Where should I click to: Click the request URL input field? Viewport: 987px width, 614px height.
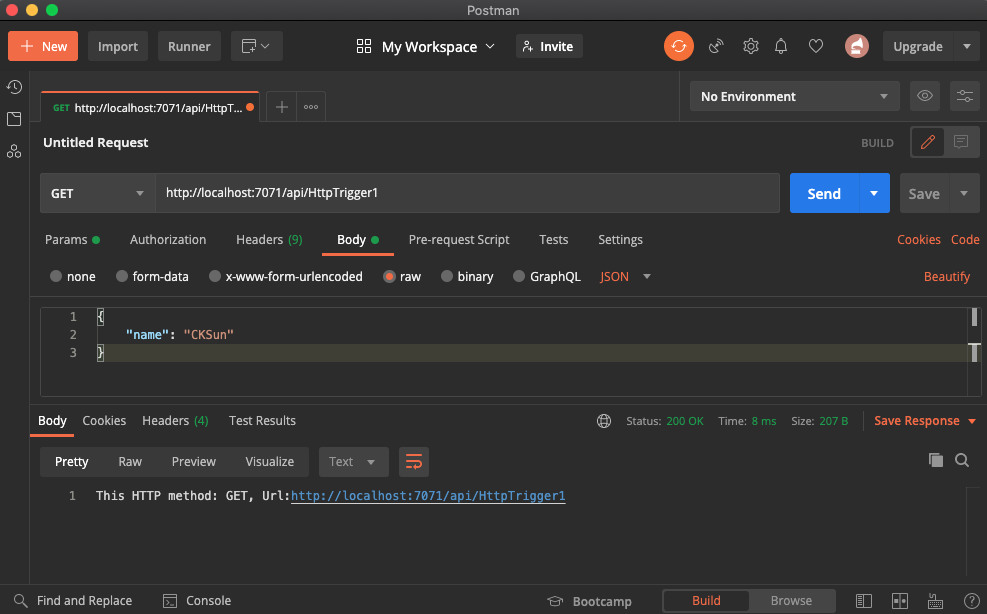pyautogui.click(x=467, y=193)
